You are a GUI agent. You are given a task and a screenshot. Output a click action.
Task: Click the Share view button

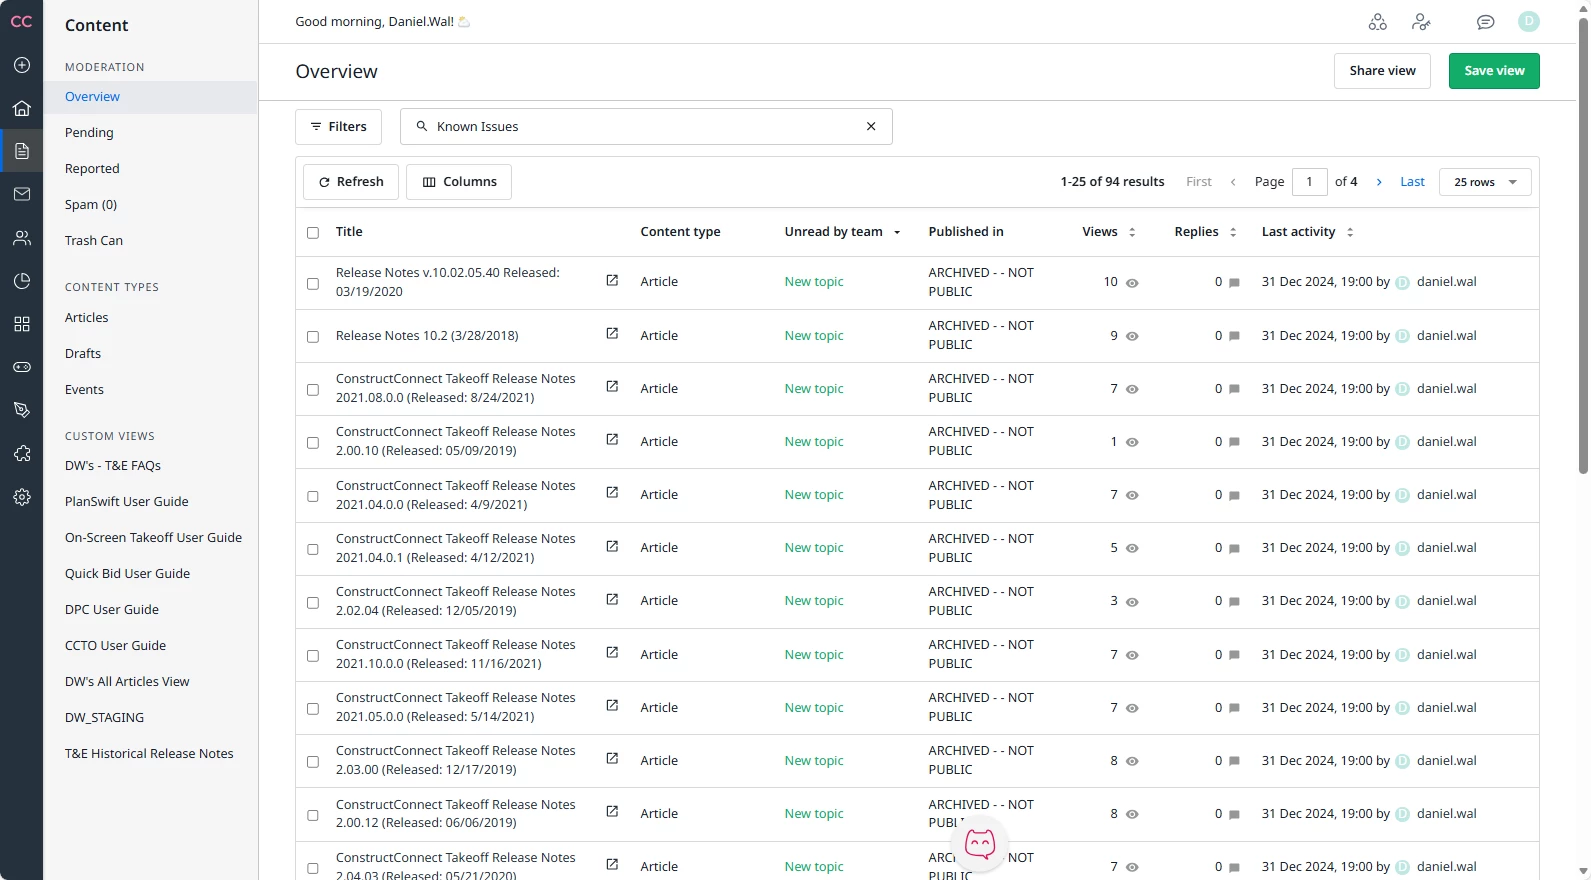point(1382,71)
